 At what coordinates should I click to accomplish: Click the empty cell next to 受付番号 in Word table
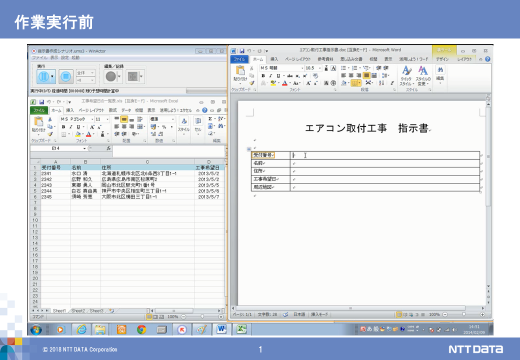click(x=385, y=155)
